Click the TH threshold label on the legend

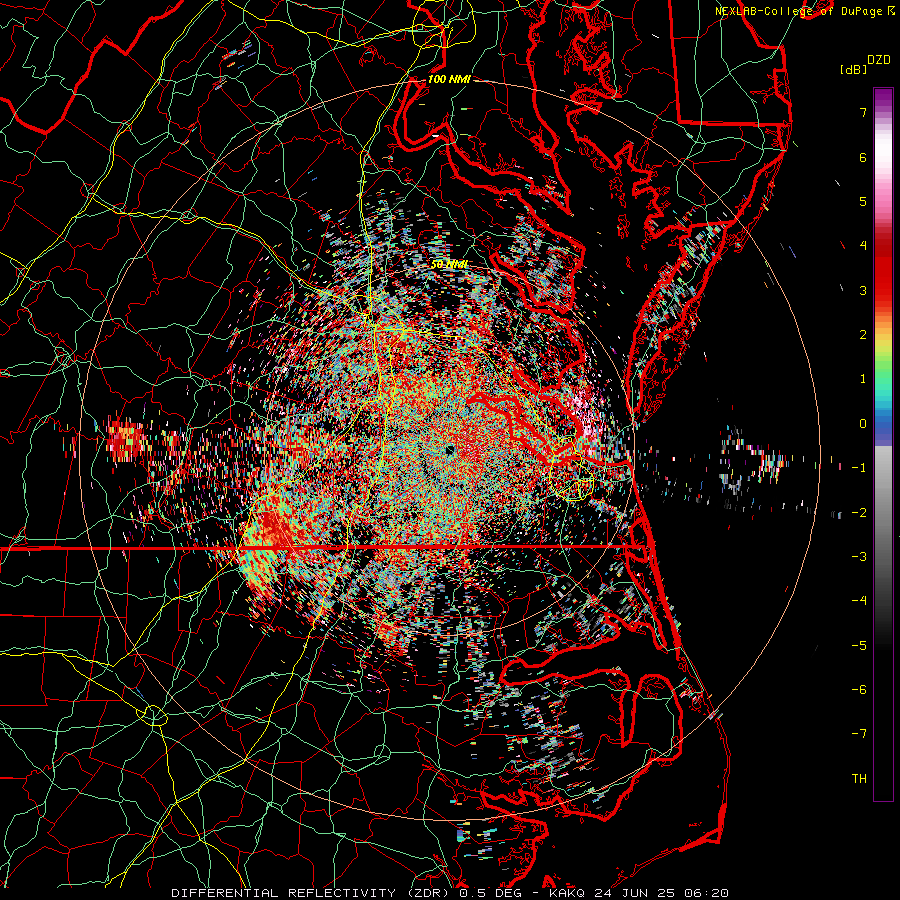[859, 779]
